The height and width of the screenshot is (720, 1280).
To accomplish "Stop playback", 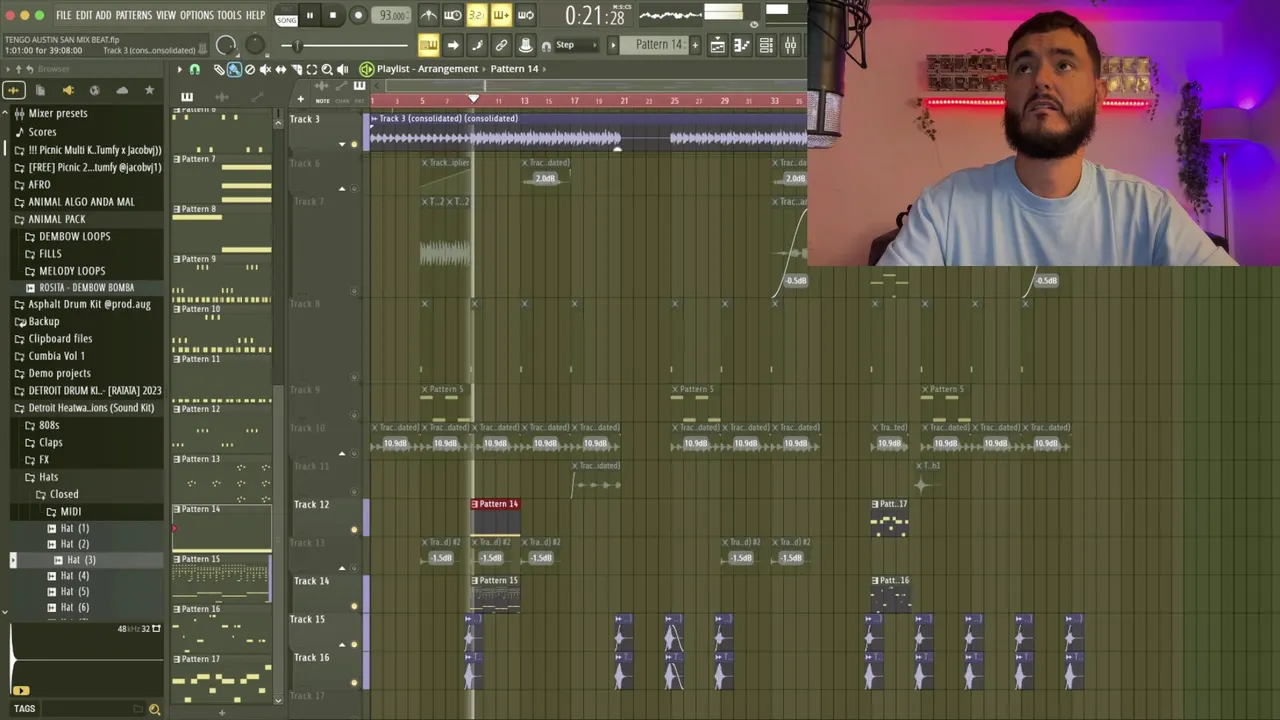I will 333,15.
